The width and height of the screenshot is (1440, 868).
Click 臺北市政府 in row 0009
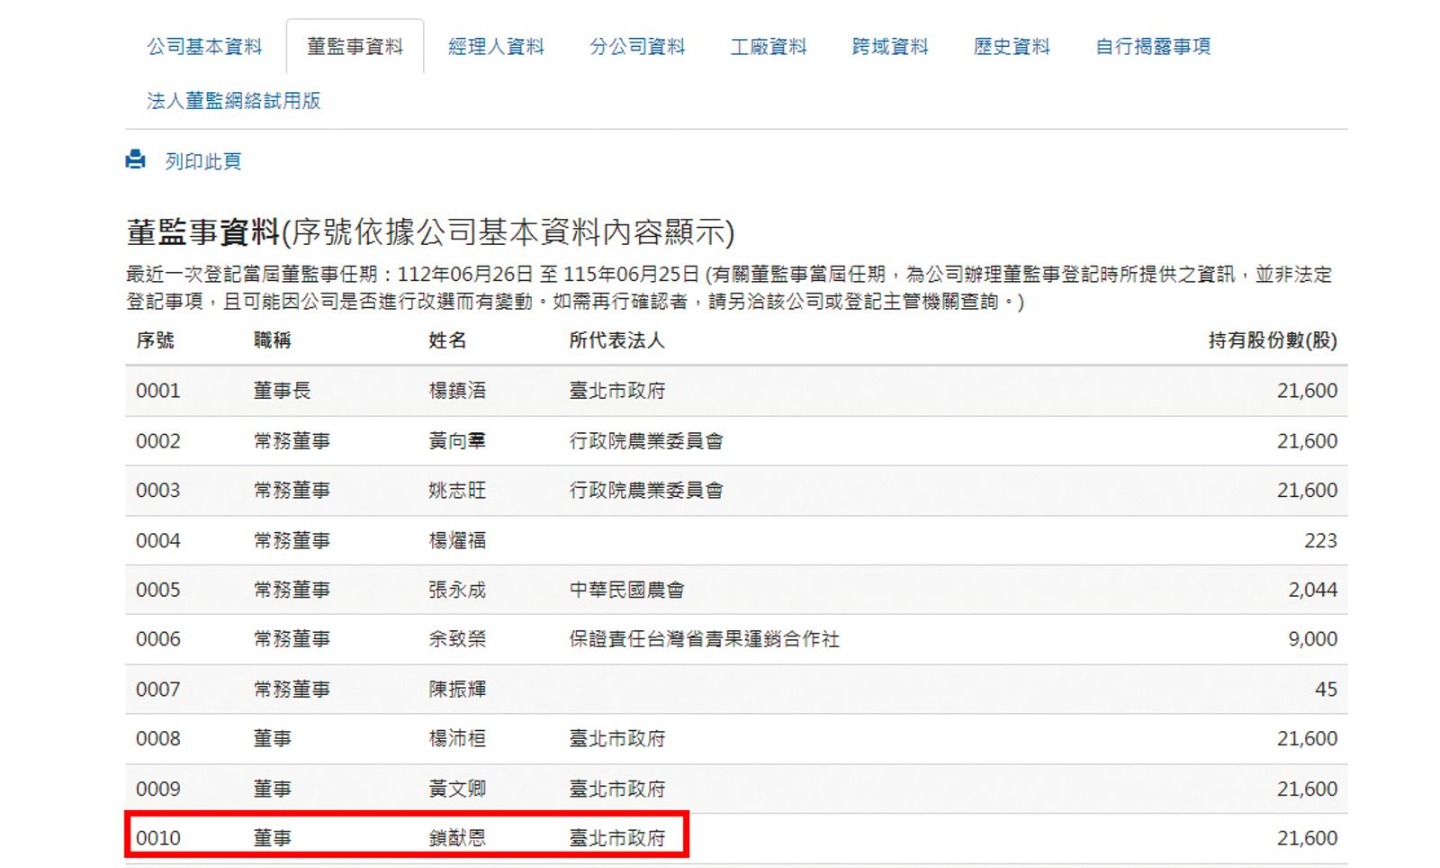tap(617, 788)
